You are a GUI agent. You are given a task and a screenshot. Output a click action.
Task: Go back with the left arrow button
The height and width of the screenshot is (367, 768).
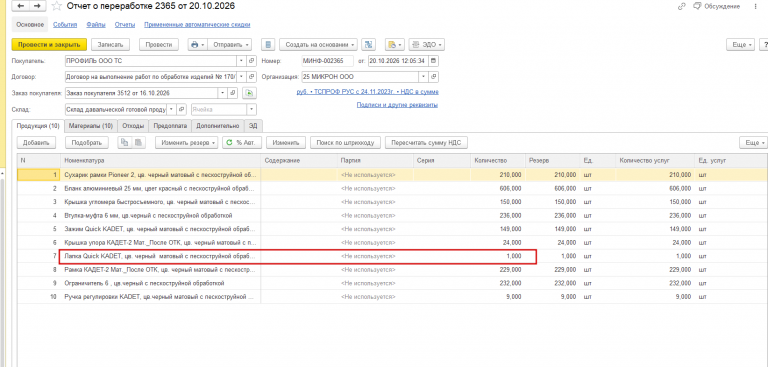21,6
